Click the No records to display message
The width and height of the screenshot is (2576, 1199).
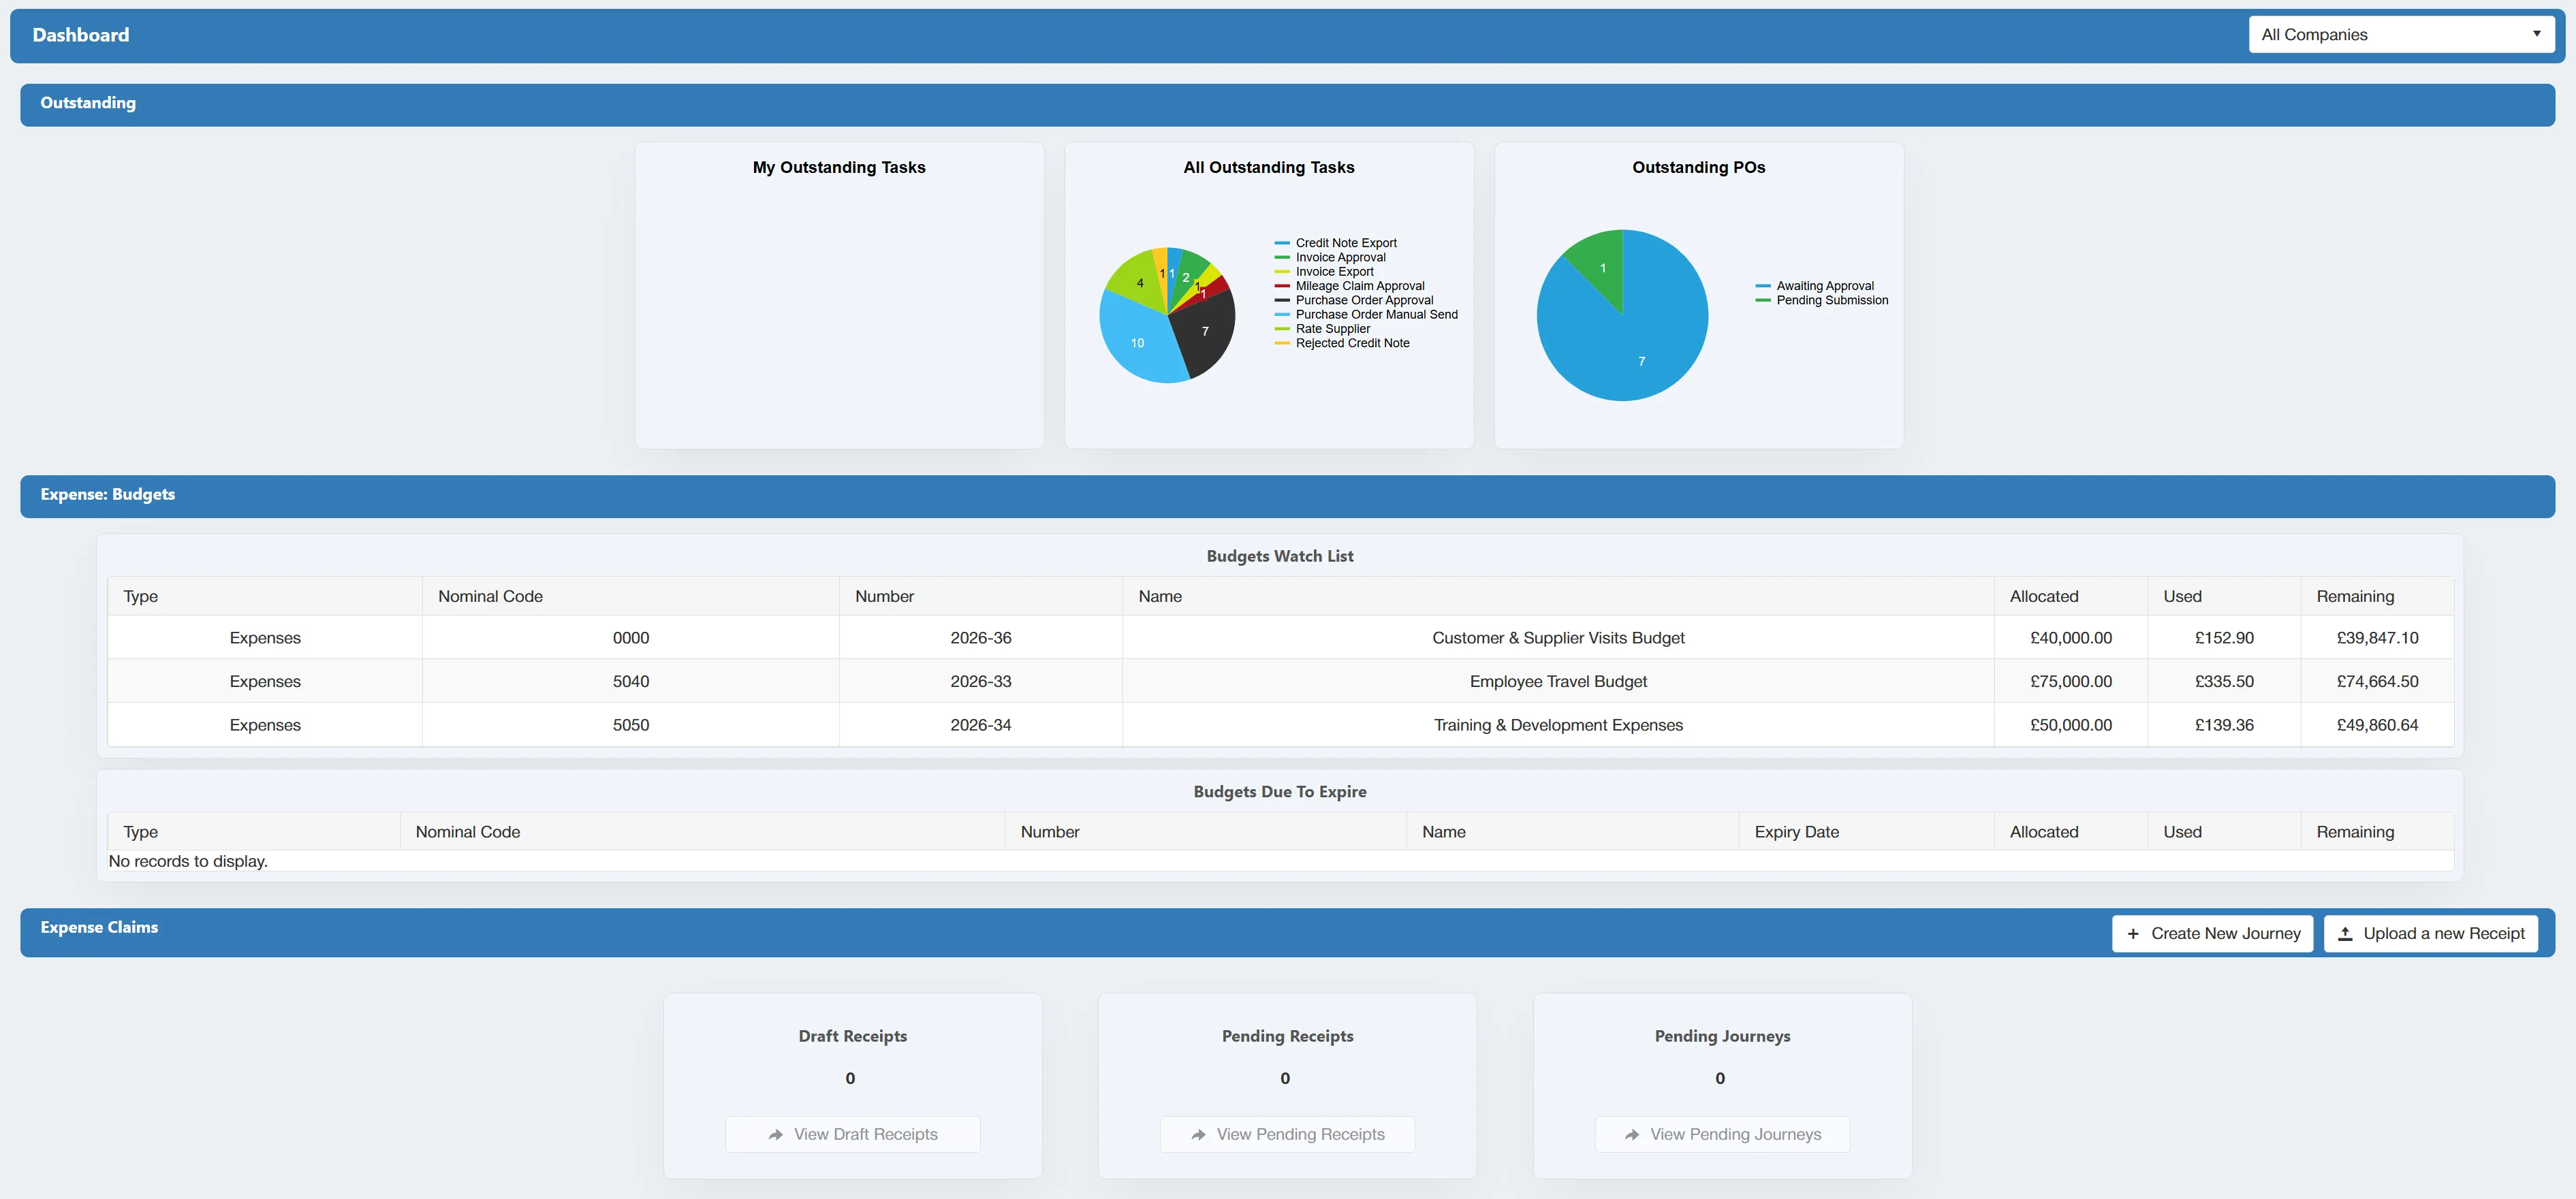(188, 861)
